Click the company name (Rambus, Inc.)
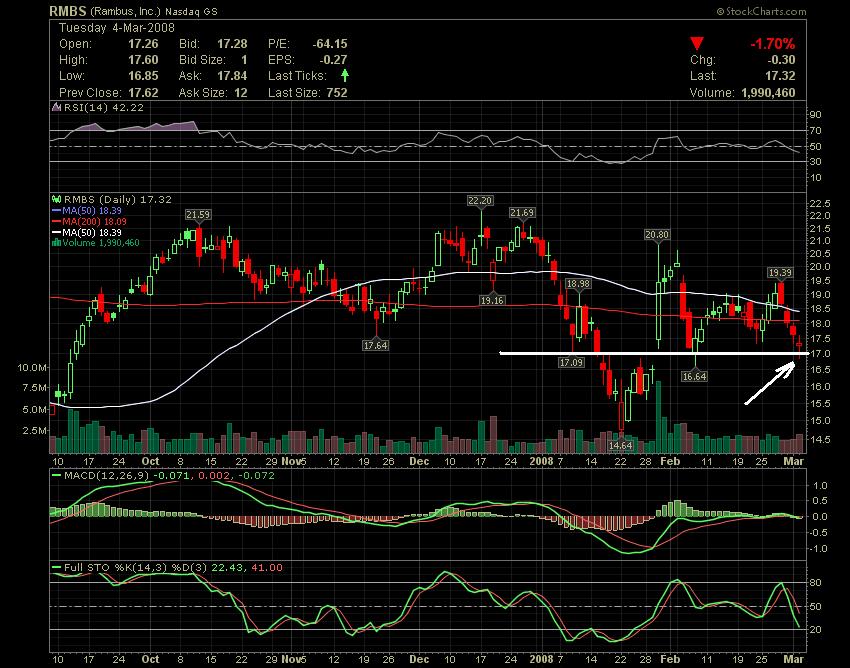The width and height of the screenshot is (850, 668). click(x=125, y=11)
